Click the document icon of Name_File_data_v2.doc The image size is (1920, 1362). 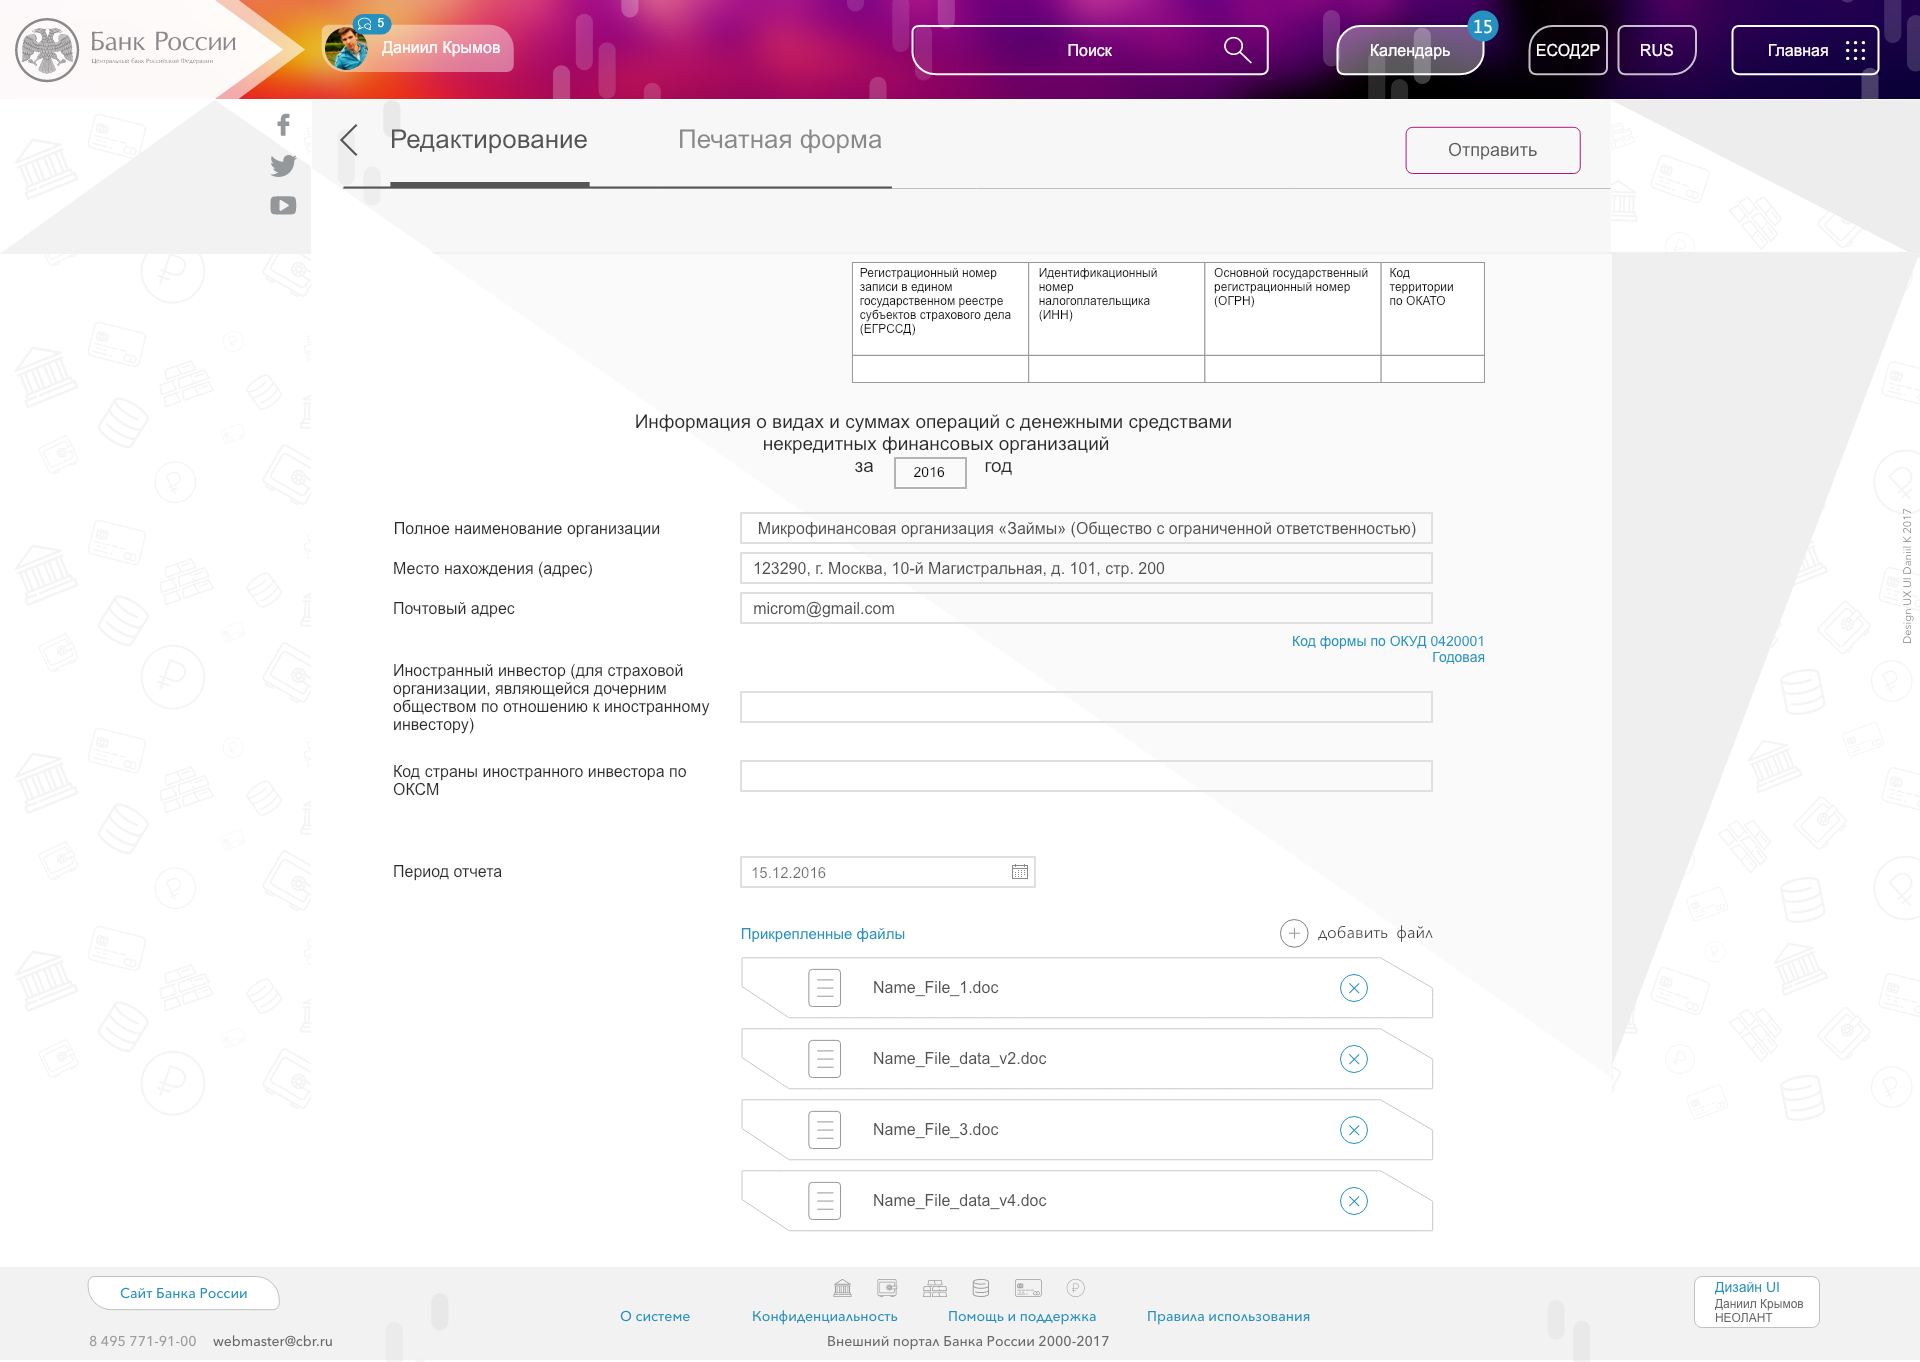(x=825, y=1059)
